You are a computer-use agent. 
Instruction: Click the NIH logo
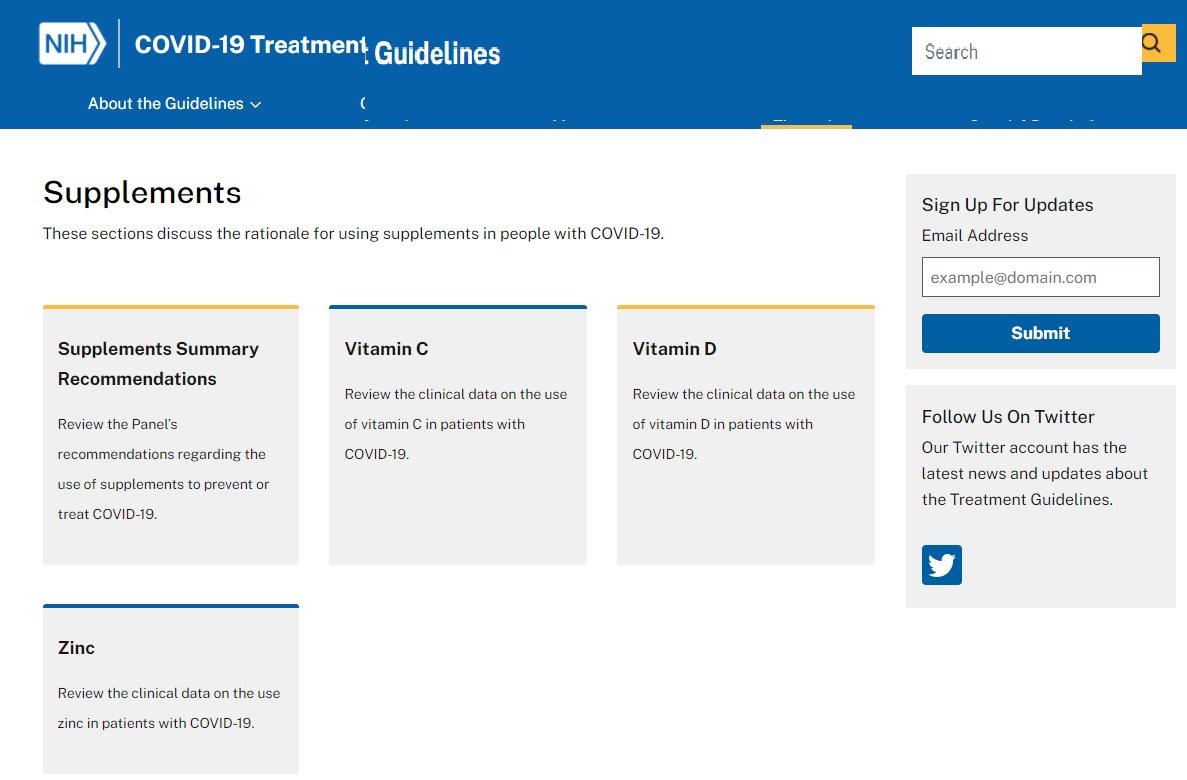coord(72,44)
